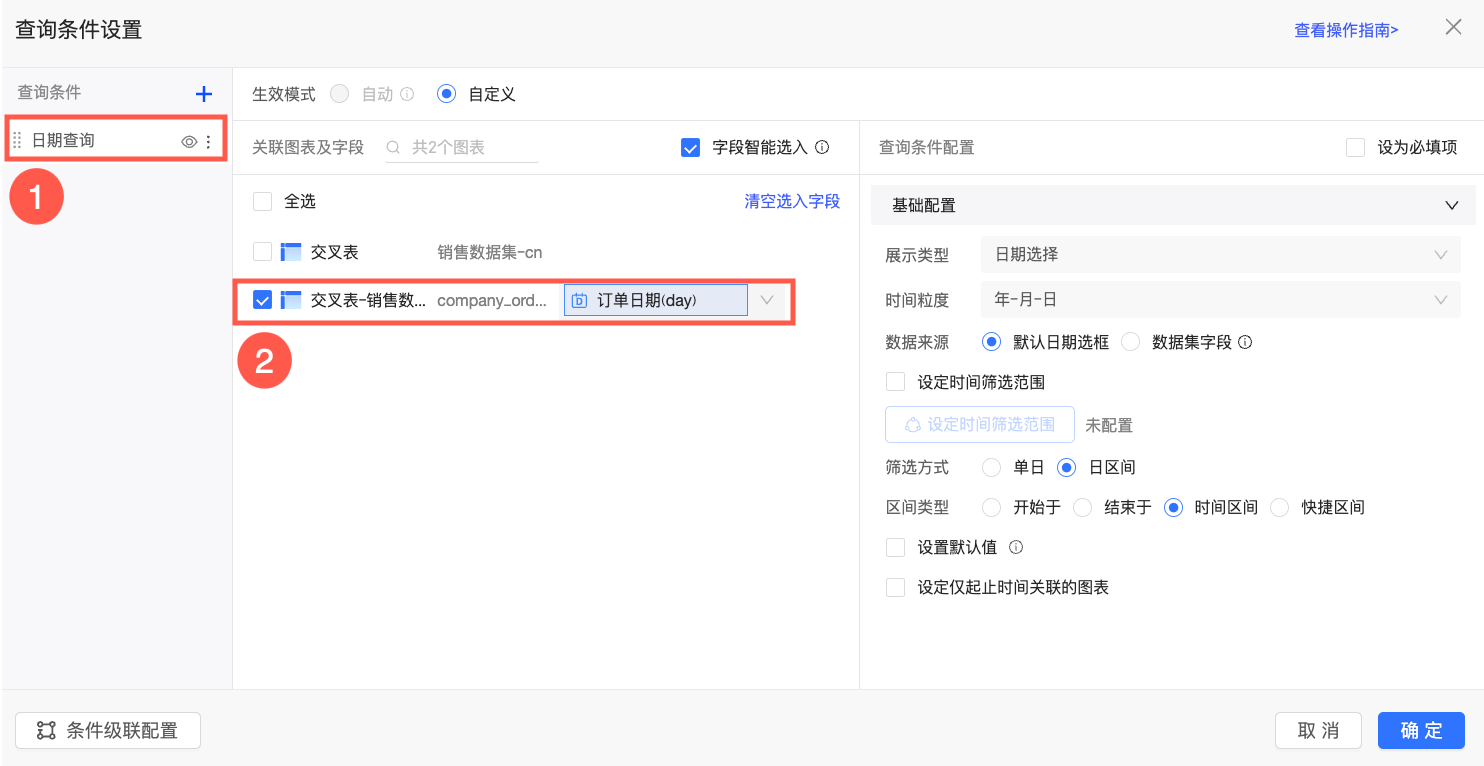This screenshot has width=1484, height=766.
Task: Open the 展示类型 dropdown
Action: [1220, 255]
